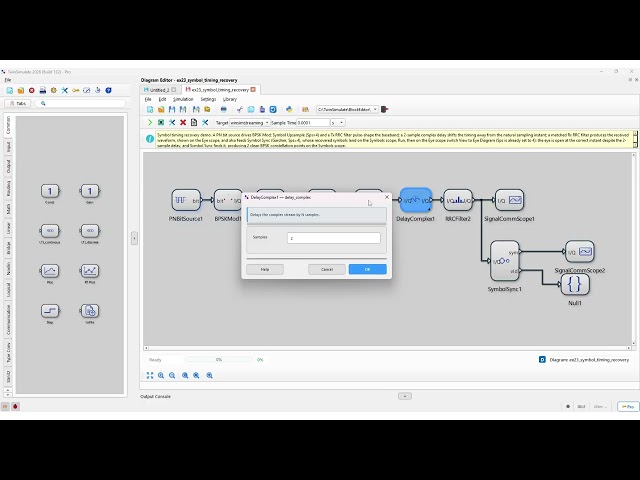The image size is (640, 480).
Task: Click the red stop icon in the main toolbar
Action: point(31,90)
